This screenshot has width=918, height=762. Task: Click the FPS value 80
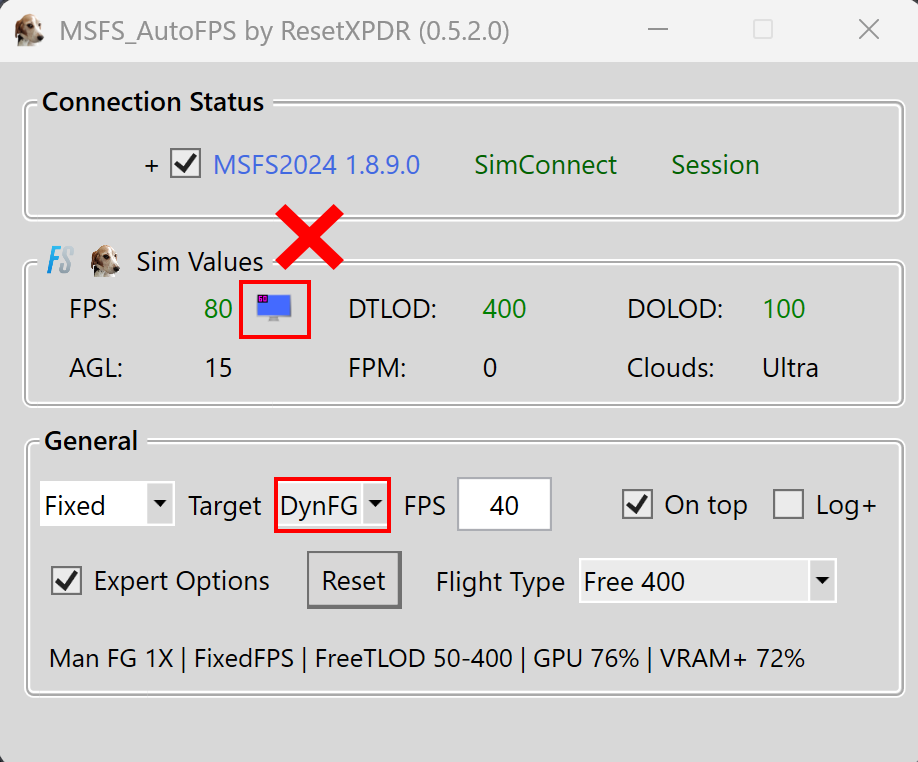[218, 309]
